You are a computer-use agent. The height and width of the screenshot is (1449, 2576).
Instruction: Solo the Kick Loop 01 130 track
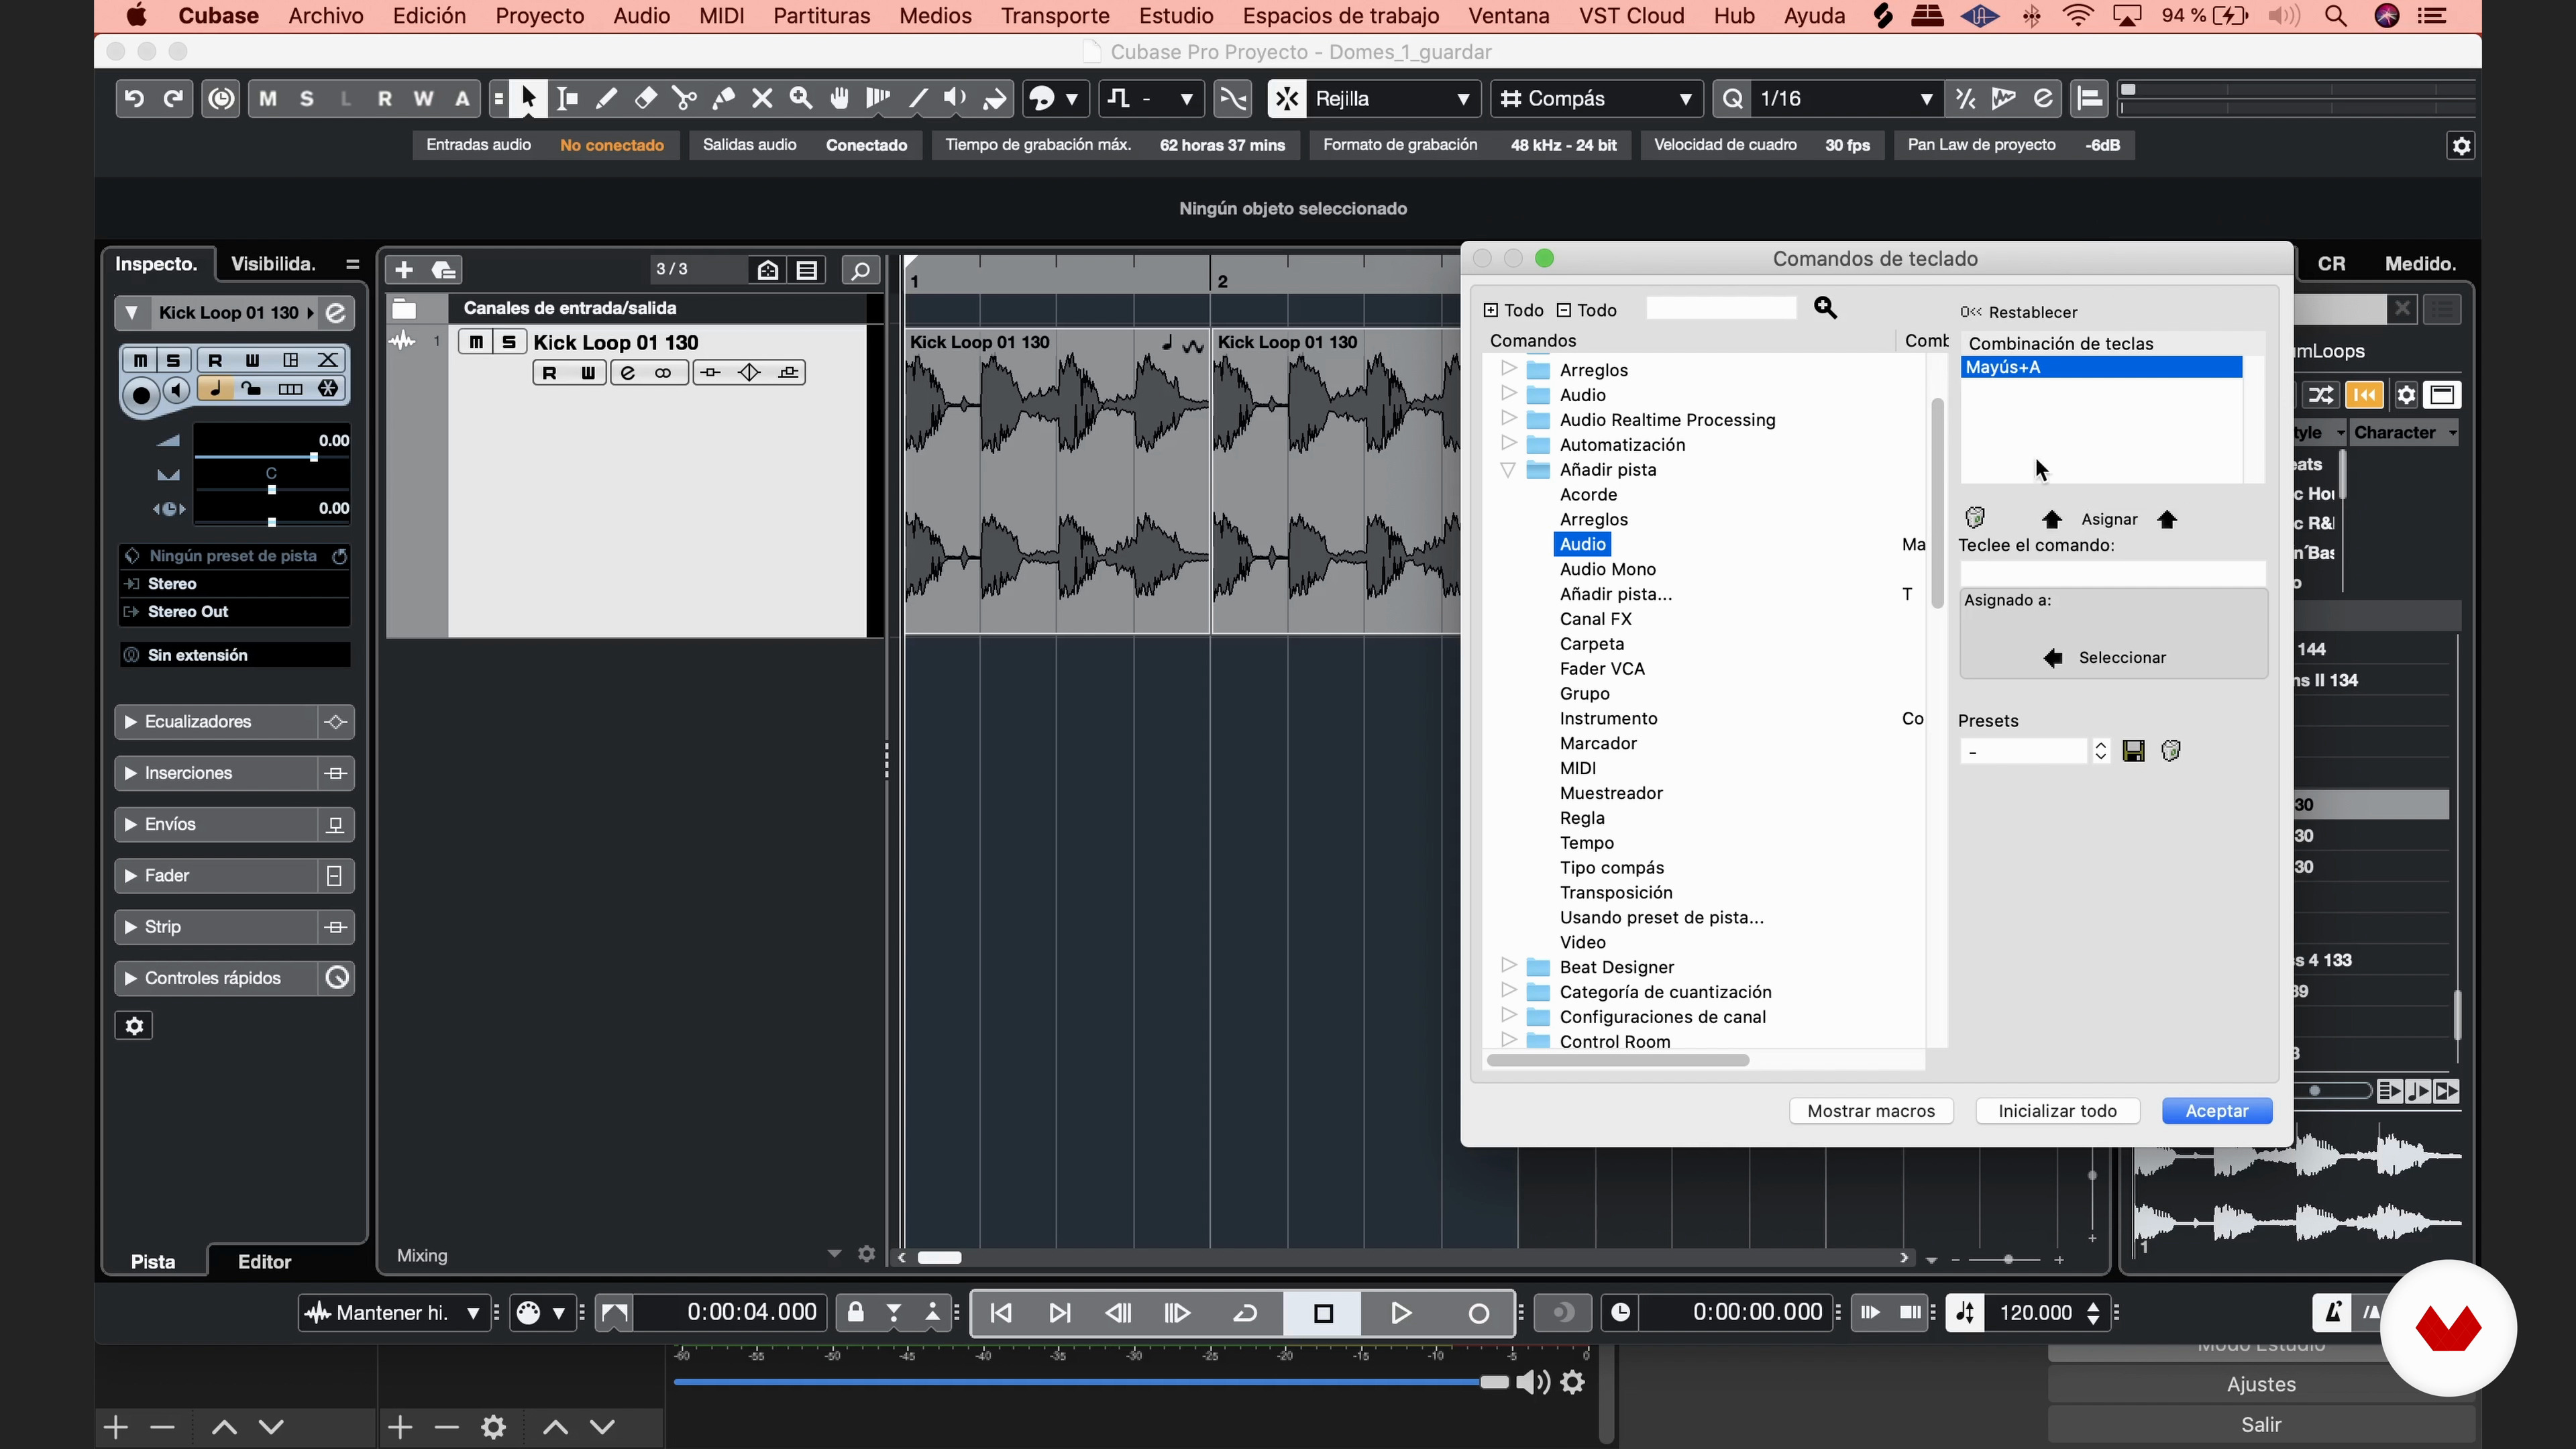coord(509,342)
